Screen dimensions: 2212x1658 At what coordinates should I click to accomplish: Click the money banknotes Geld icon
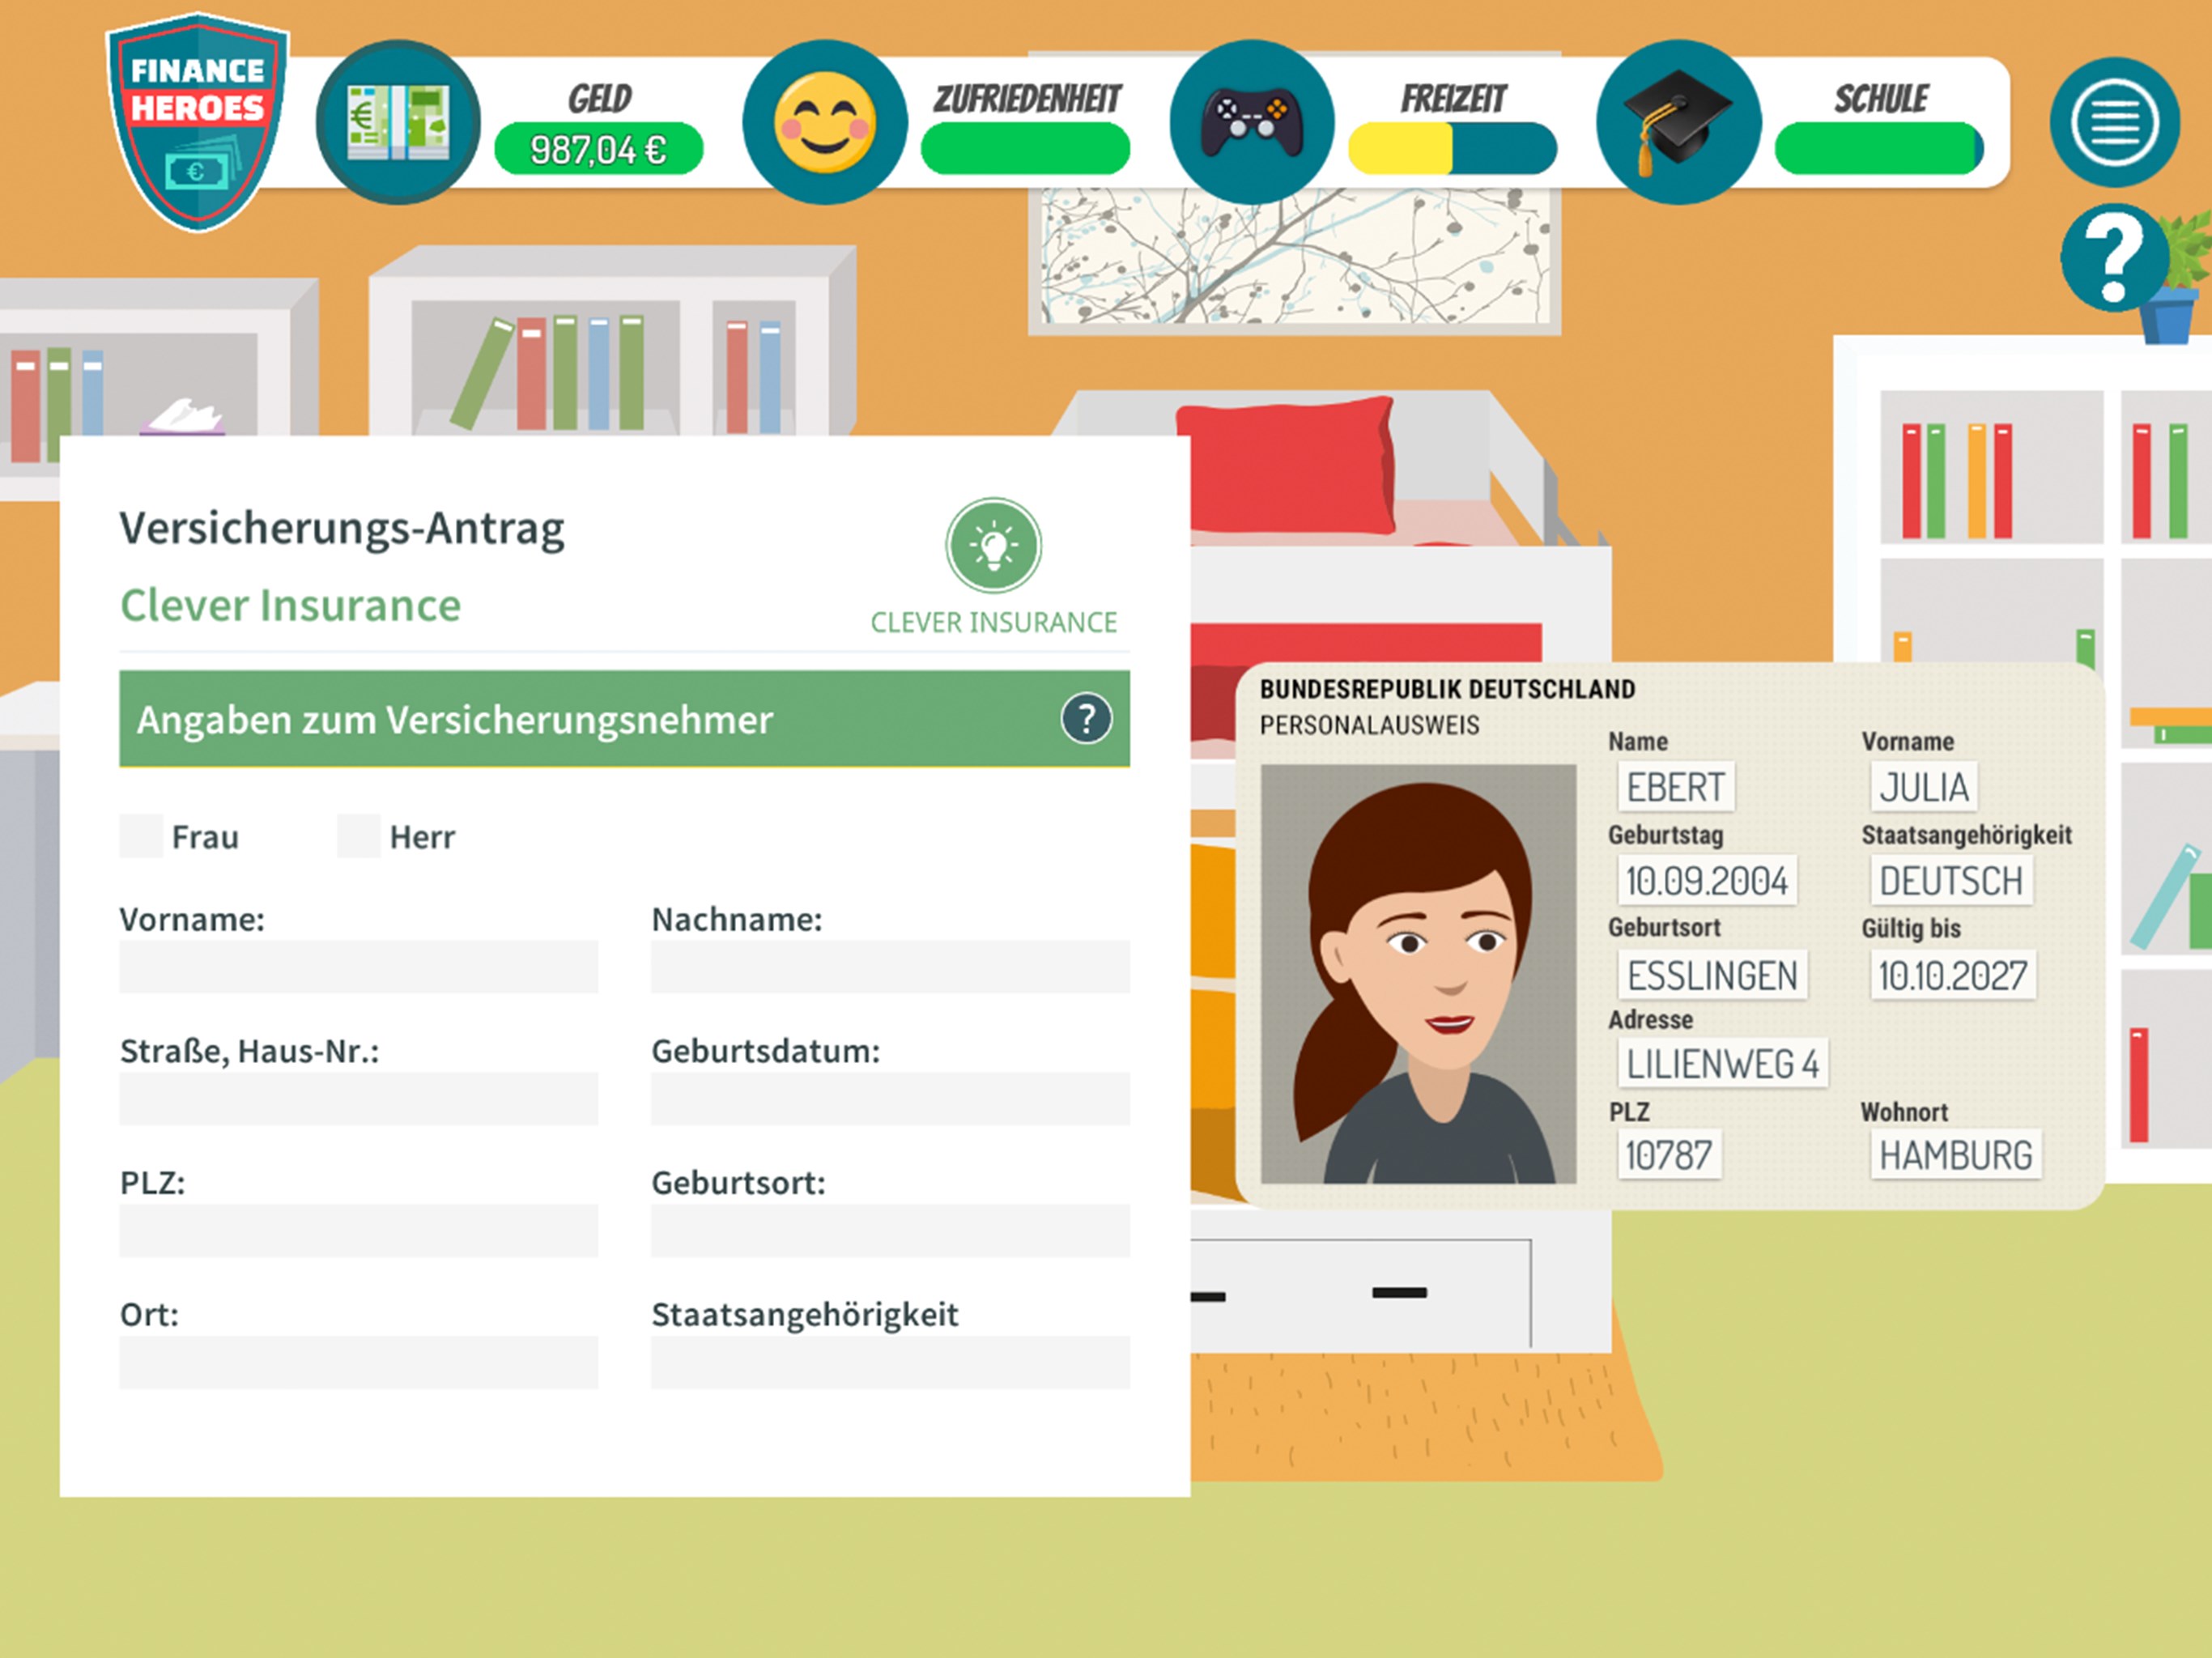[x=398, y=122]
